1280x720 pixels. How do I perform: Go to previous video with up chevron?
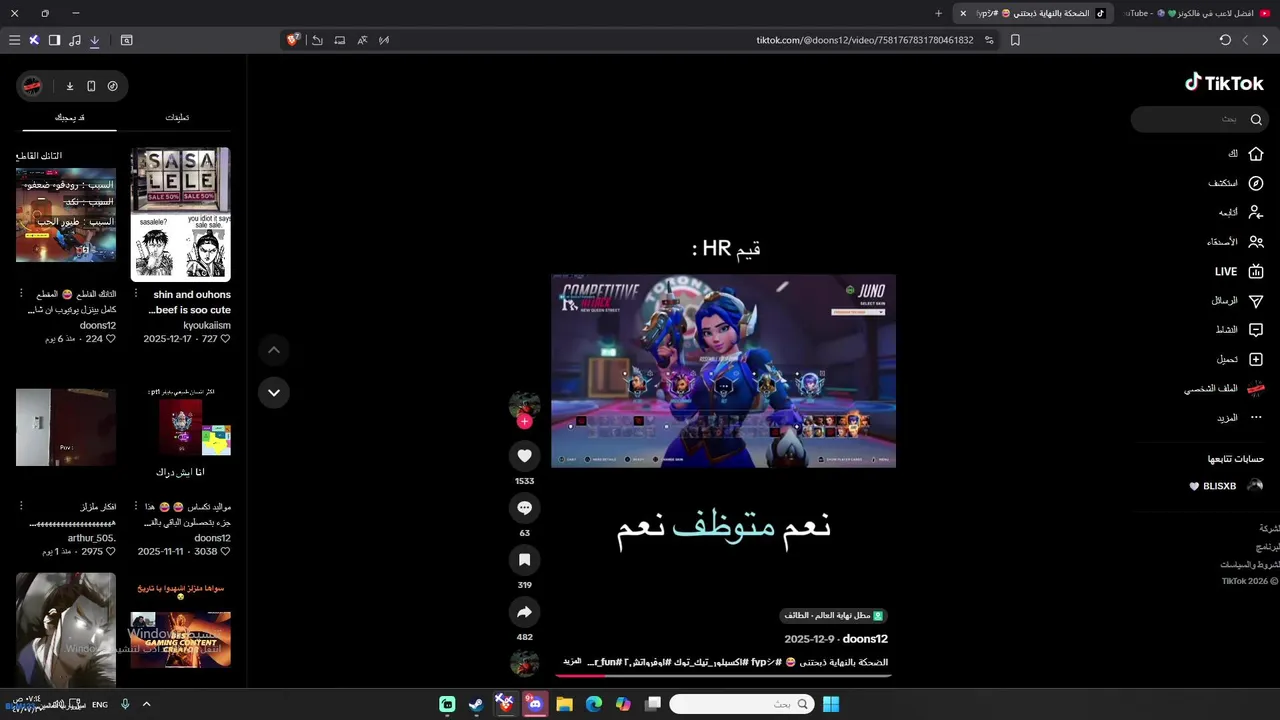click(274, 350)
